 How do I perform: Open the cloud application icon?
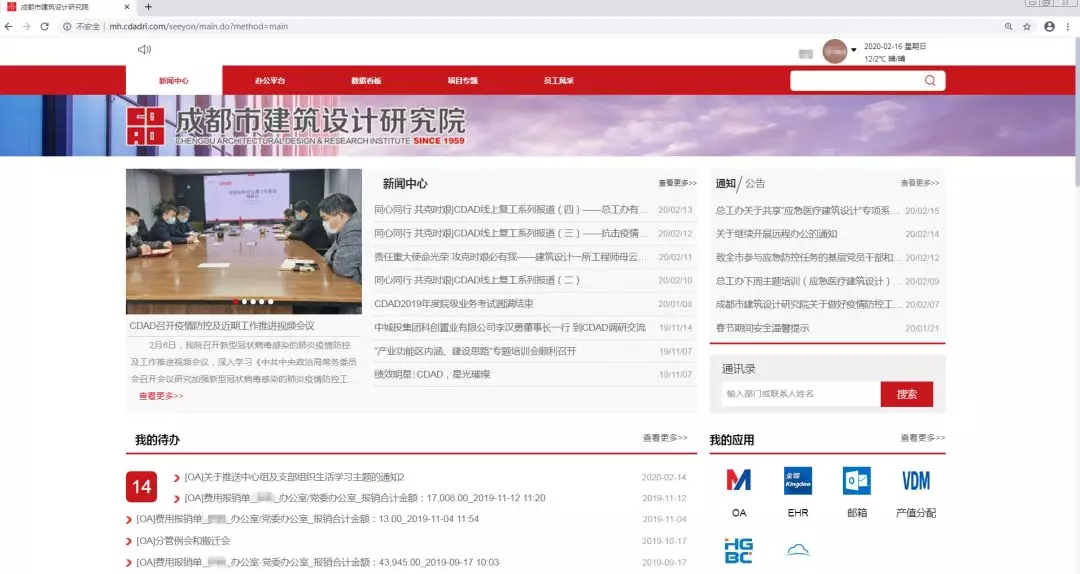(x=797, y=550)
